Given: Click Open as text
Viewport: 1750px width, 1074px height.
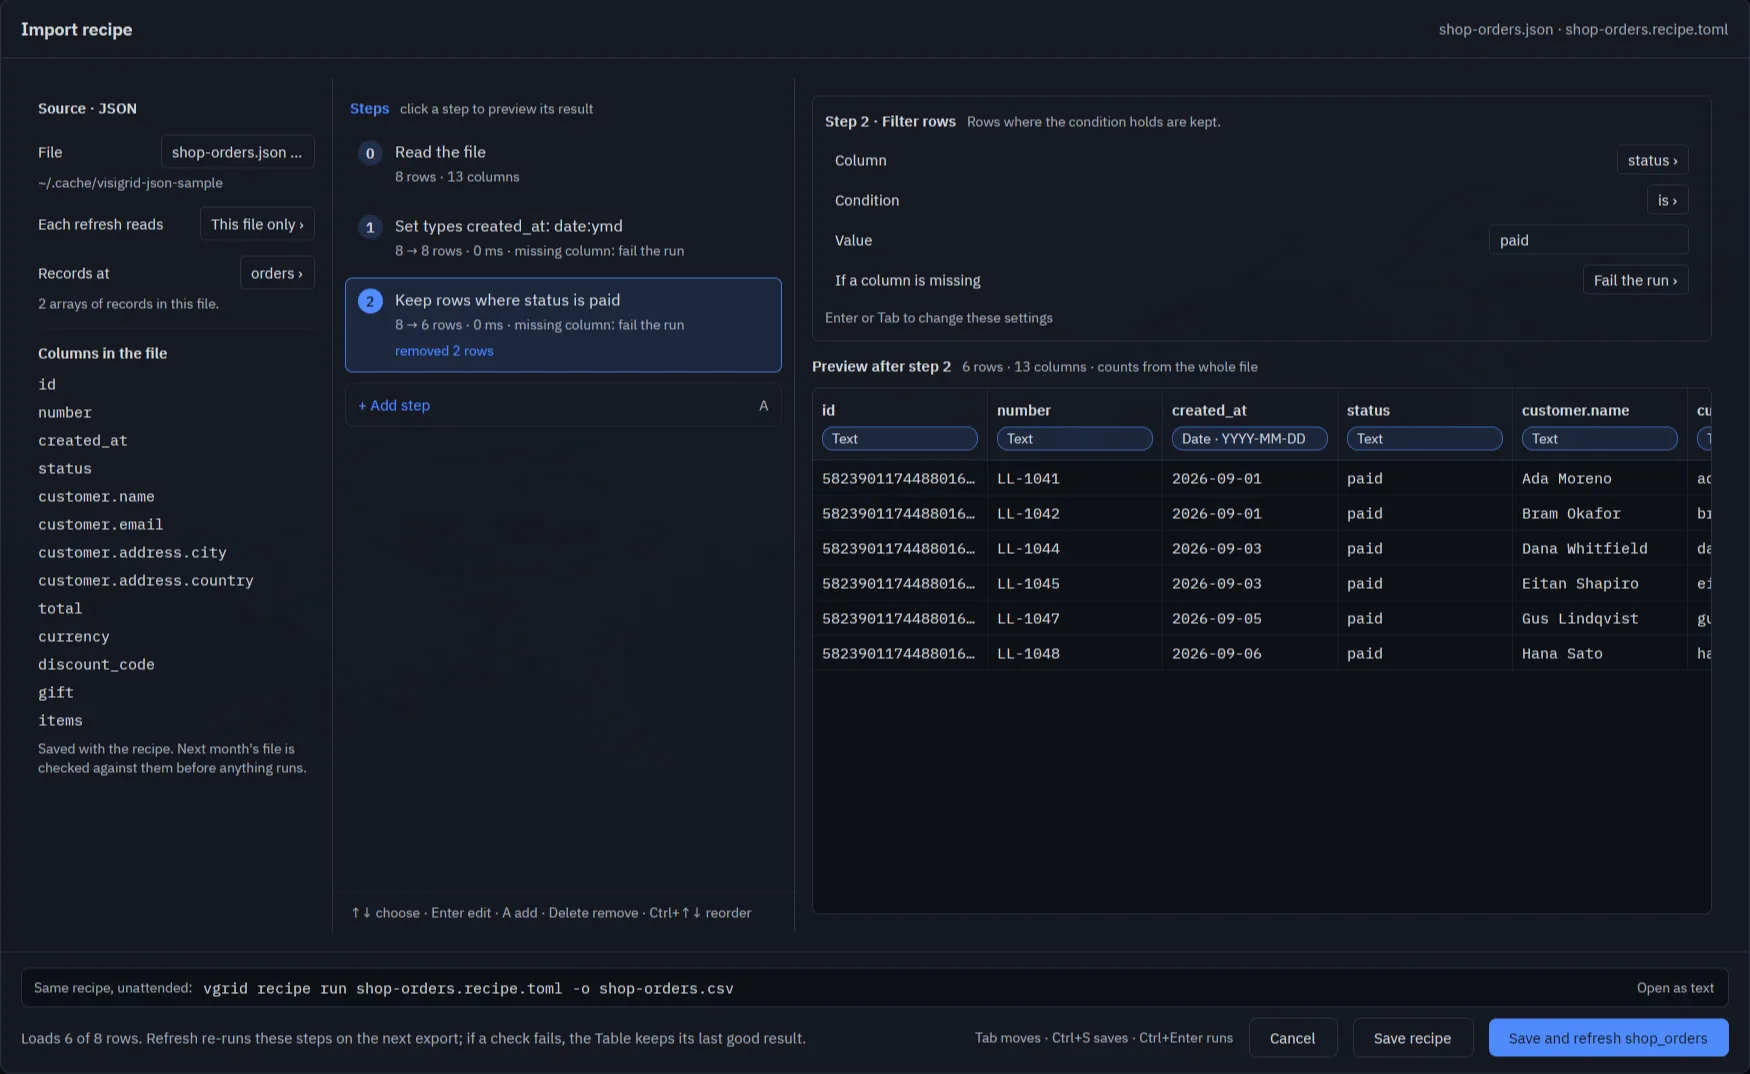Looking at the screenshot, I should [1675, 988].
